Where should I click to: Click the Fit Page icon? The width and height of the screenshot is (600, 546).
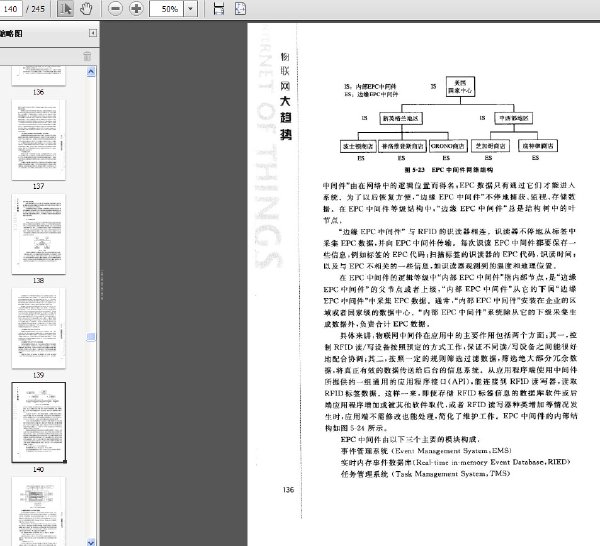coord(240,8)
